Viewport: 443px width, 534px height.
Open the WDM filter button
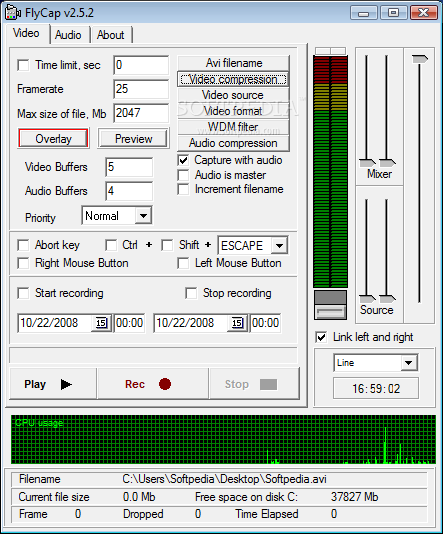(234, 127)
